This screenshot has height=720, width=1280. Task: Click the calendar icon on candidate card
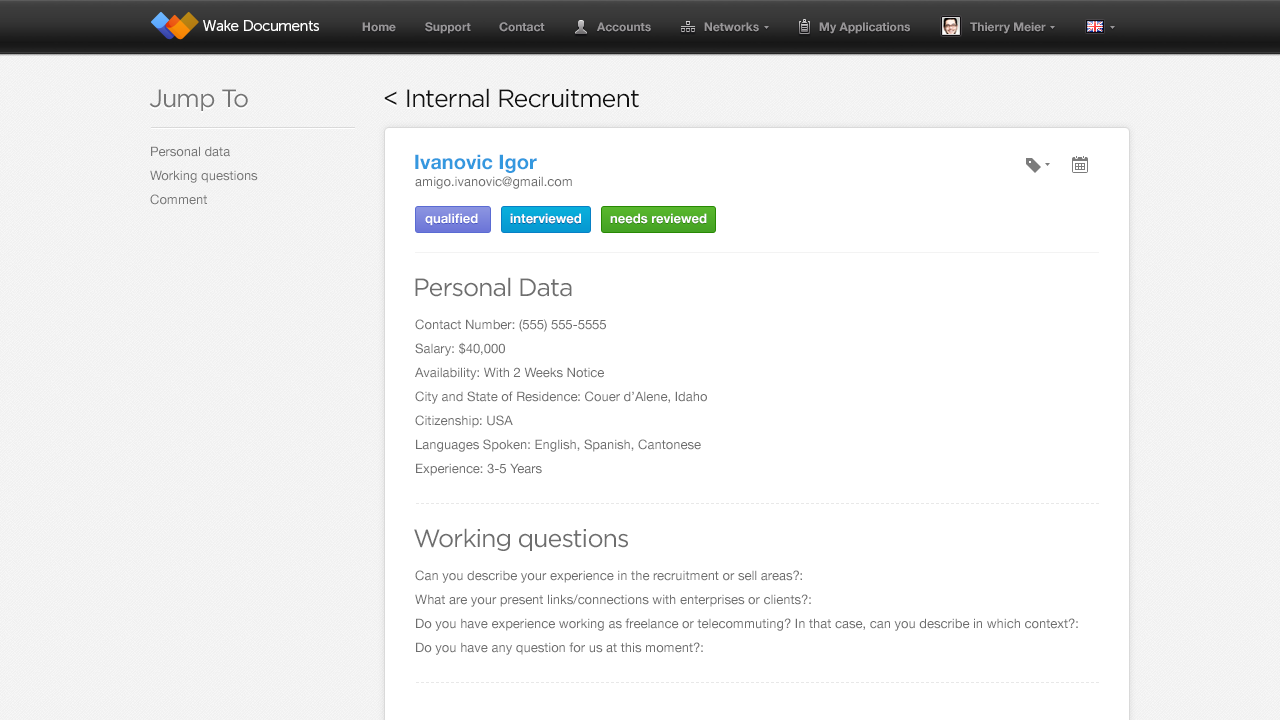coord(1080,165)
